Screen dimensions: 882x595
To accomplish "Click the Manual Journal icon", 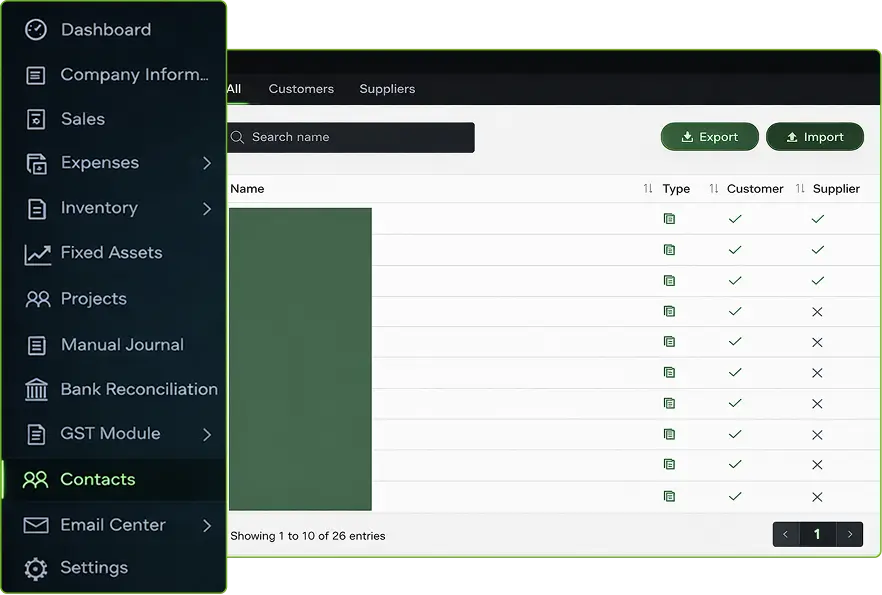I will [36, 345].
